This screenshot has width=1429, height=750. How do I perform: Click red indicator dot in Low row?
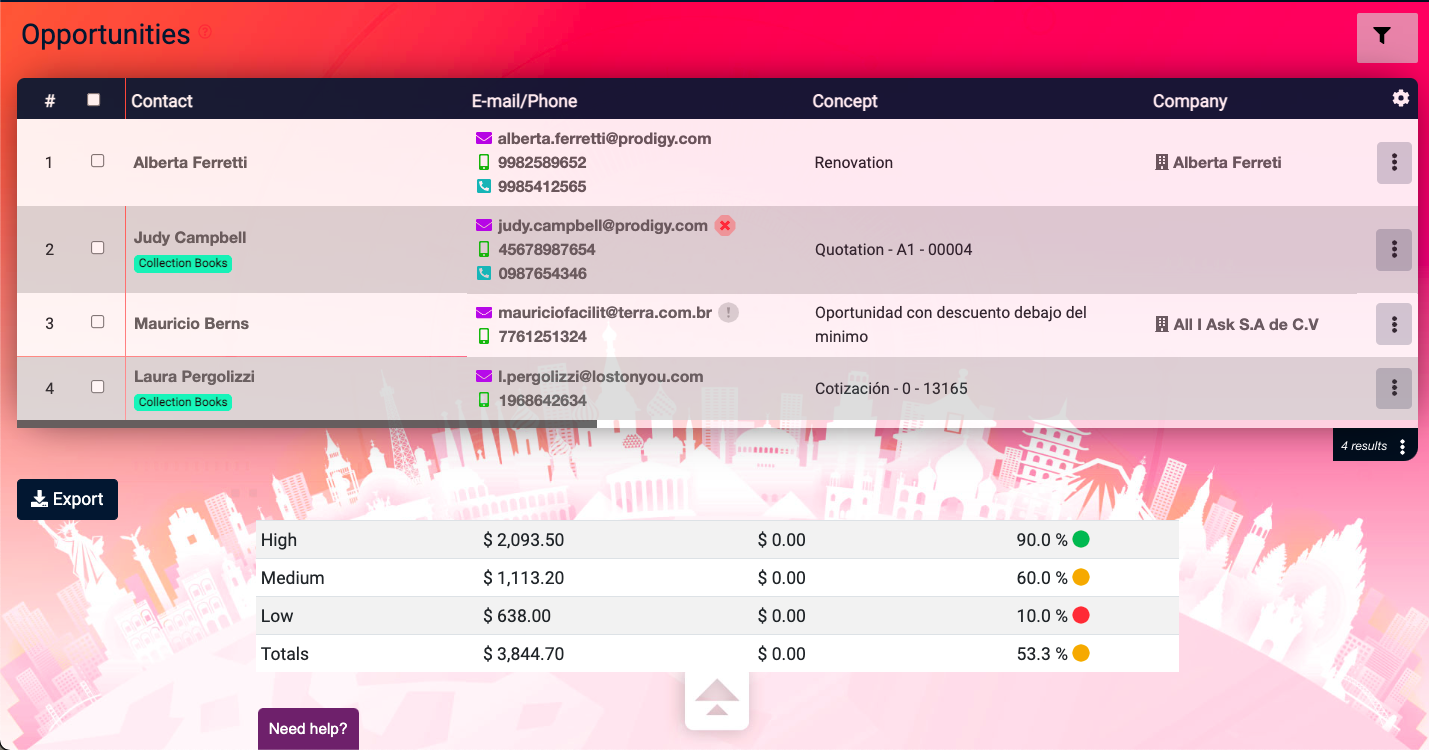(1081, 616)
